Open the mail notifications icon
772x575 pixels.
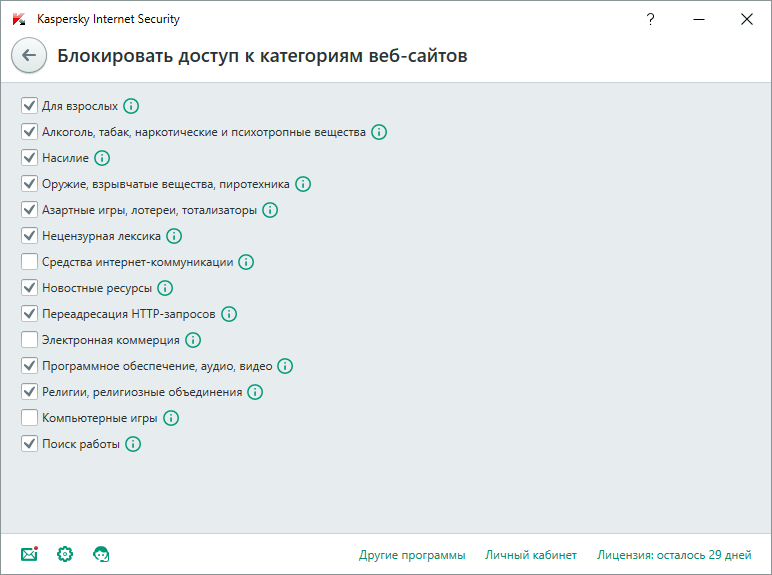coord(29,554)
